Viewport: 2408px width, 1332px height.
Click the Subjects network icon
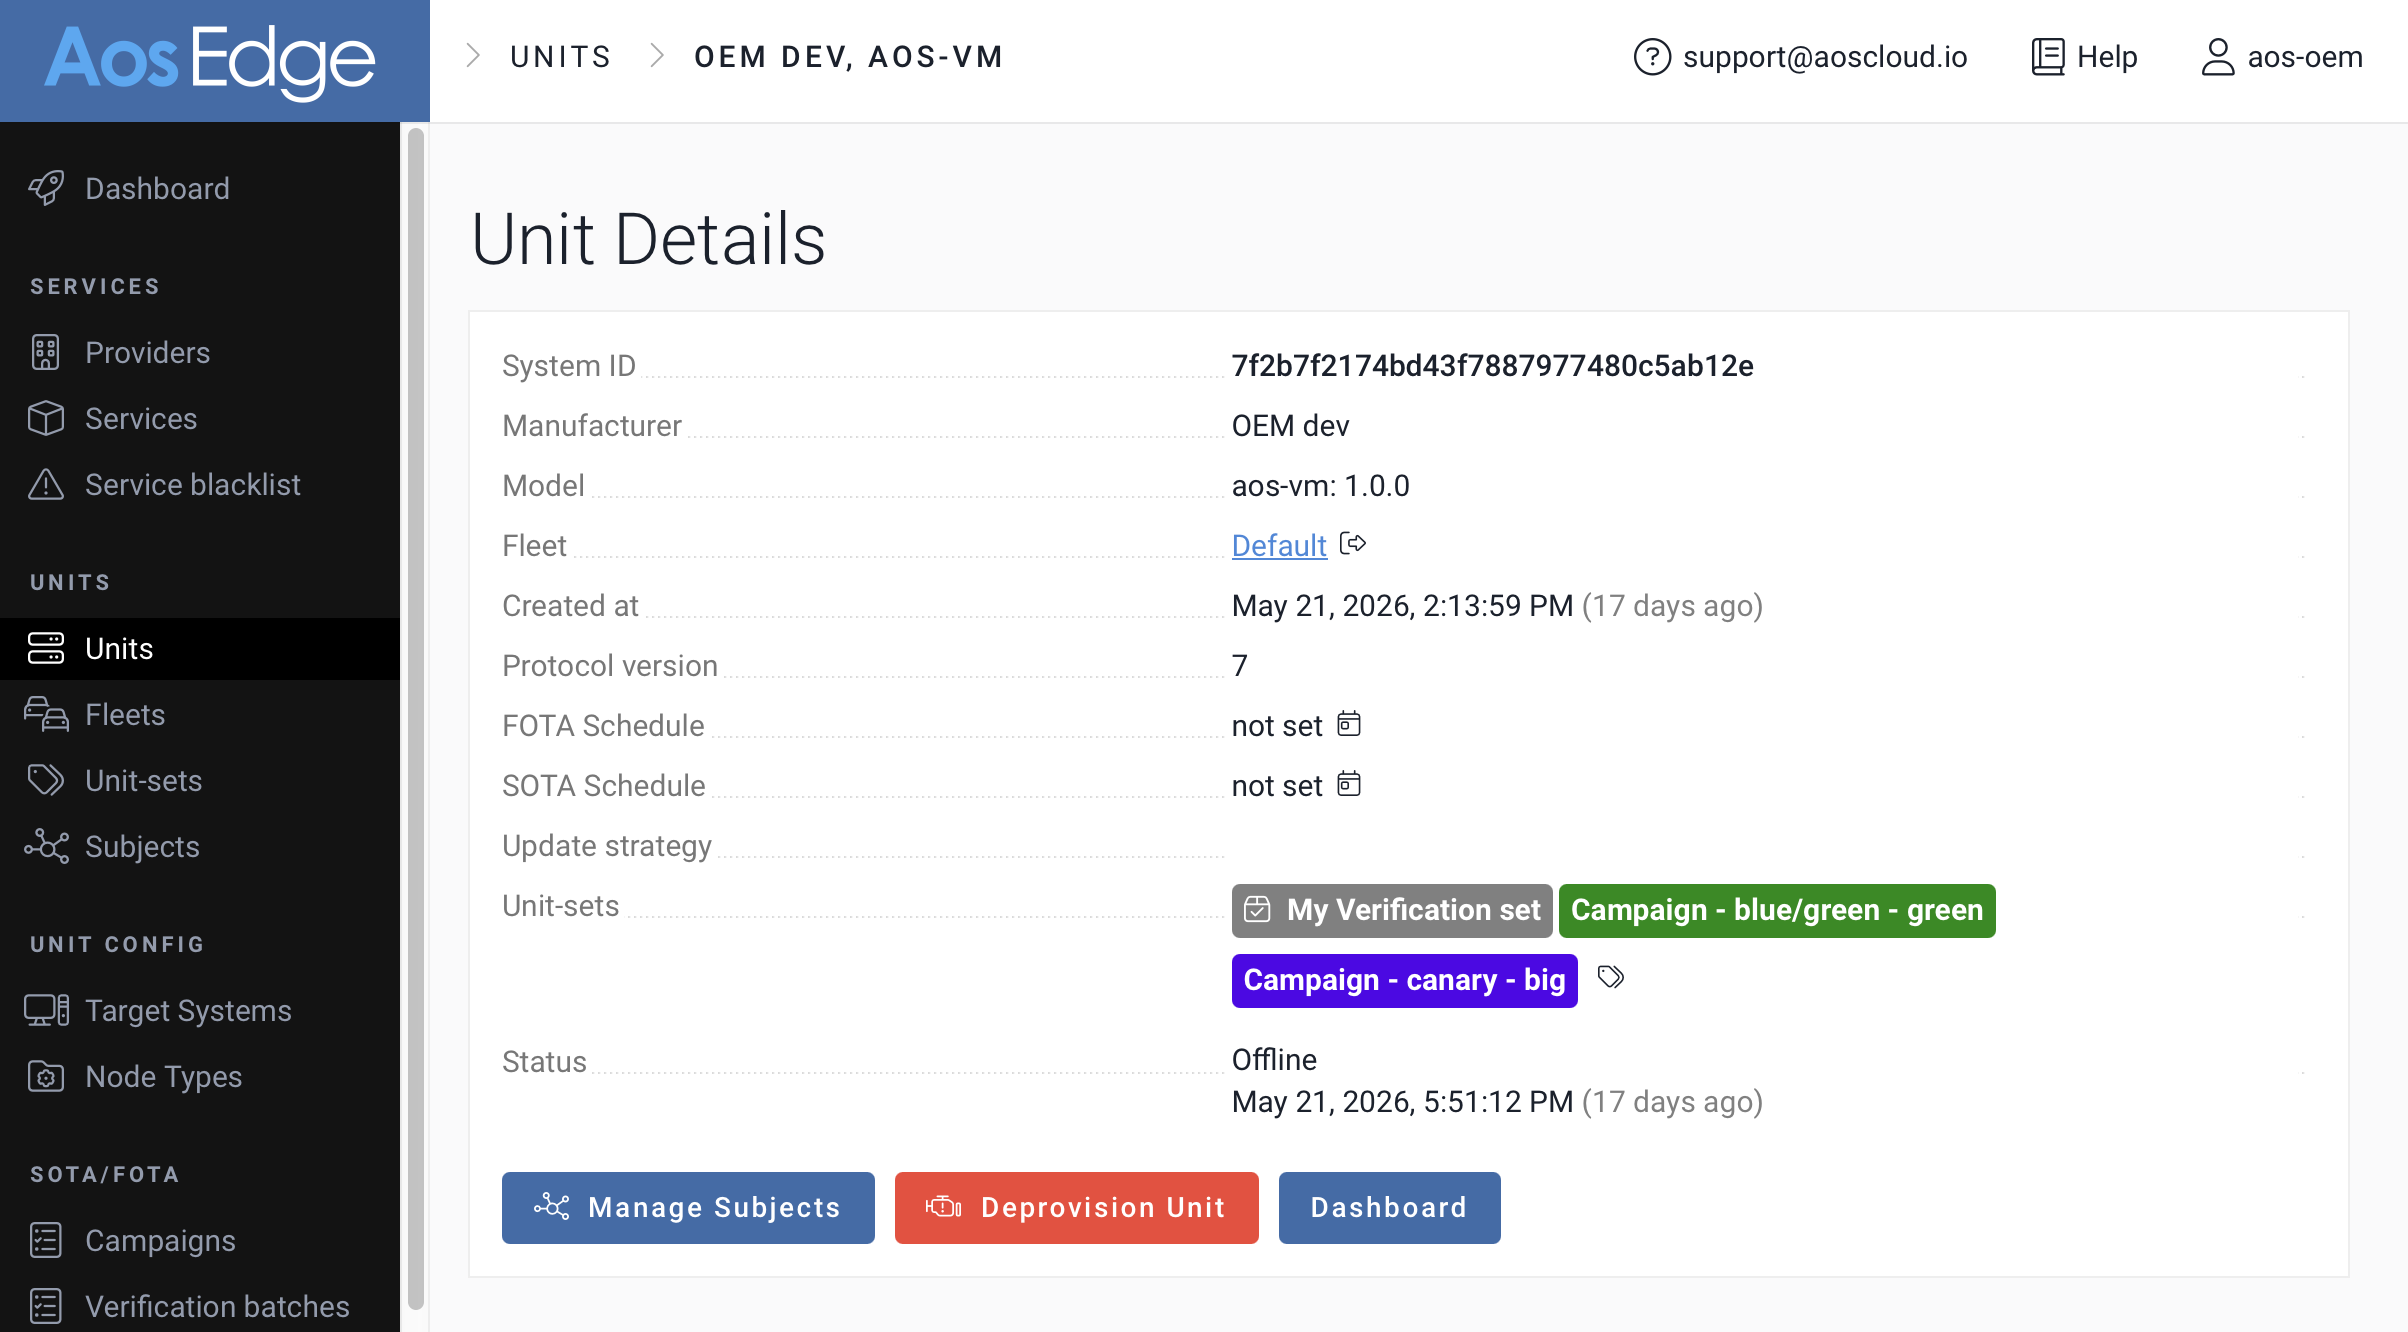coord(46,846)
